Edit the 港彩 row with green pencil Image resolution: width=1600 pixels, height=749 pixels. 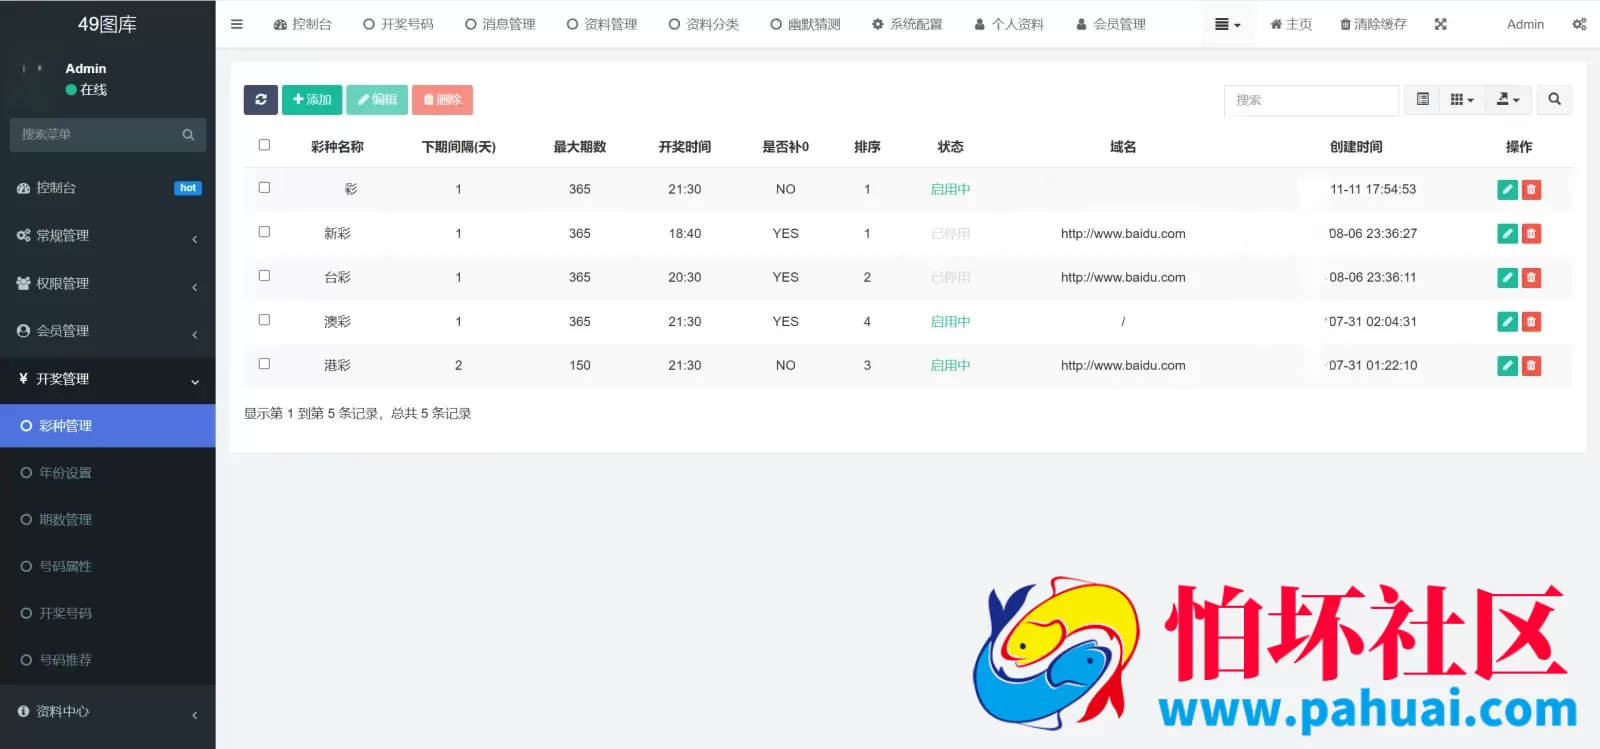[x=1507, y=366]
